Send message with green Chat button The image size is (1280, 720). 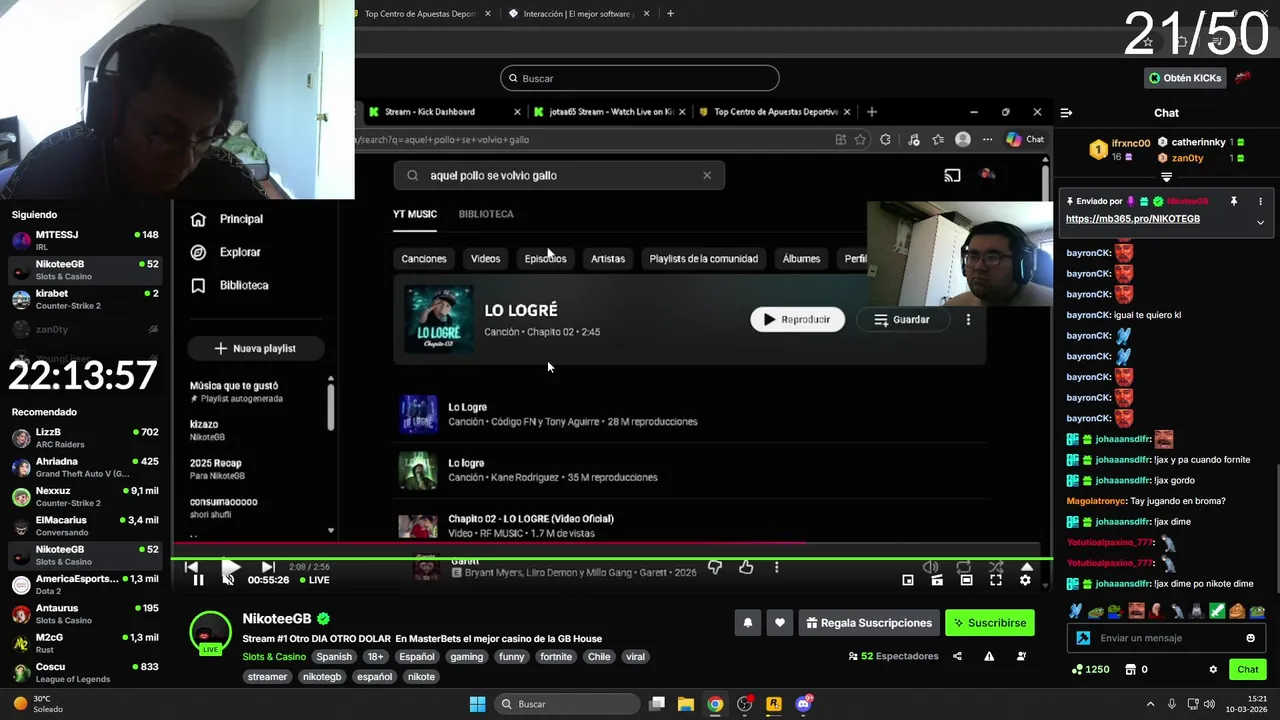[x=1248, y=669]
